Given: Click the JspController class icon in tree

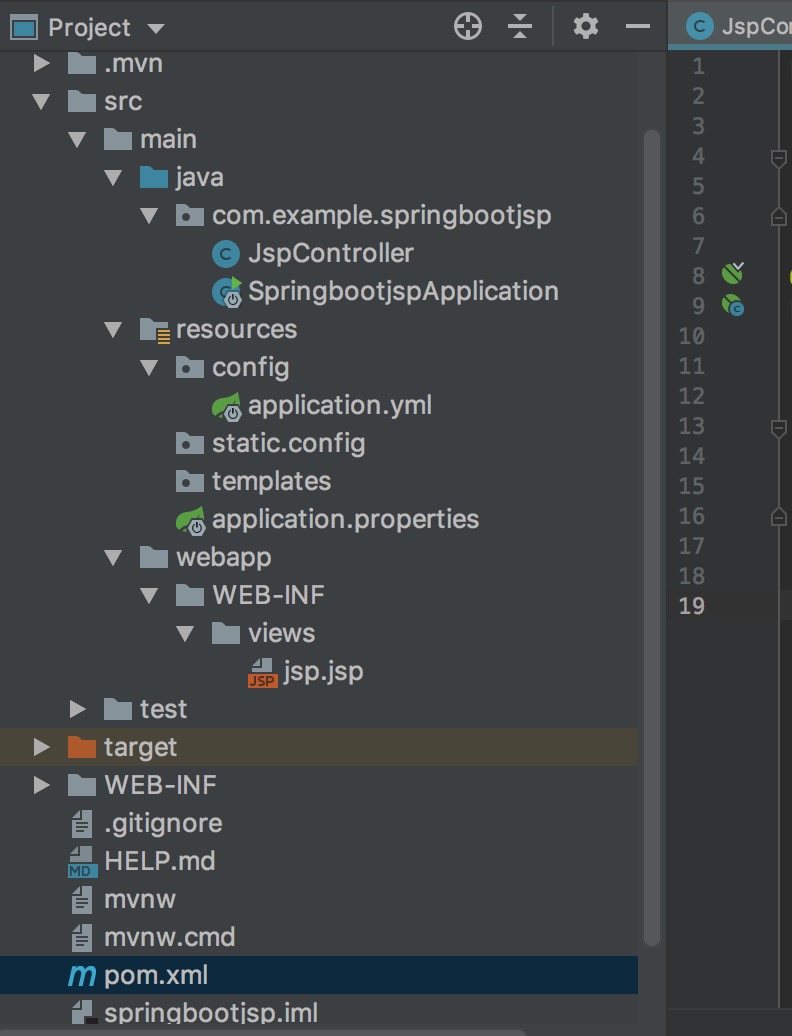Looking at the screenshot, I should 227,254.
